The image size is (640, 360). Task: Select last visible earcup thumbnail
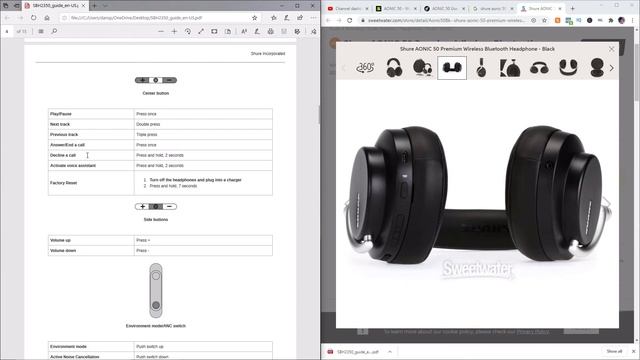coord(597,68)
